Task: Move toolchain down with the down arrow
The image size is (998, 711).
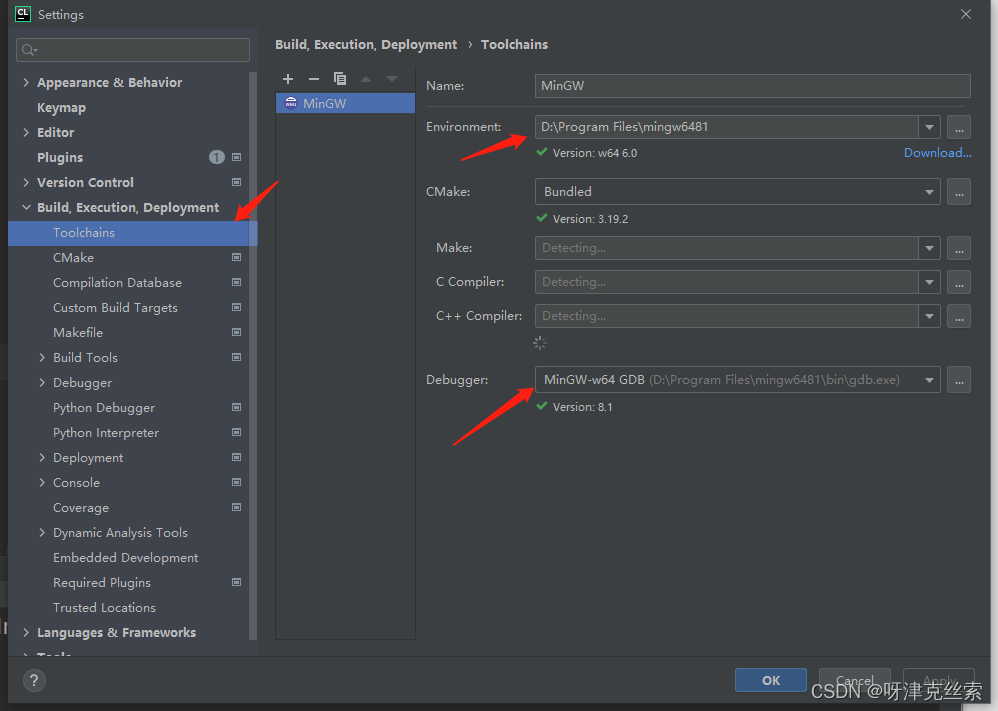Action: 391,79
